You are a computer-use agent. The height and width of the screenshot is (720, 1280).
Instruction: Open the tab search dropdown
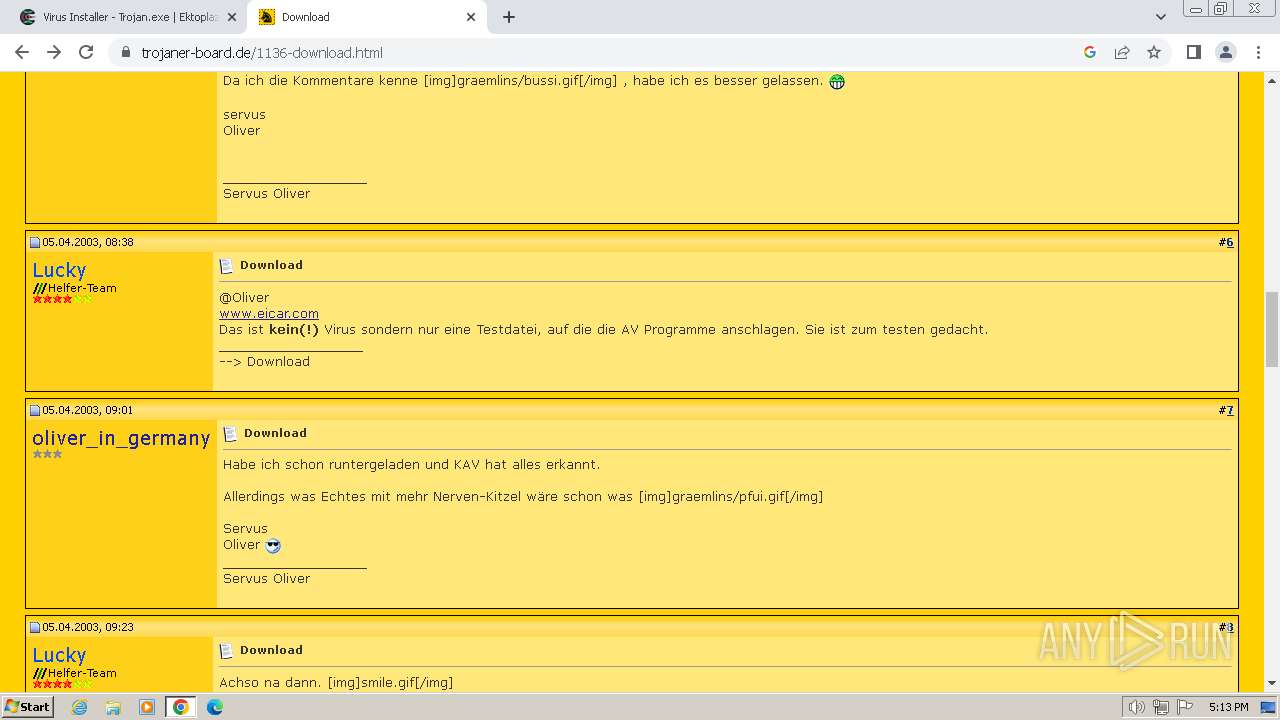[1160, 17]
